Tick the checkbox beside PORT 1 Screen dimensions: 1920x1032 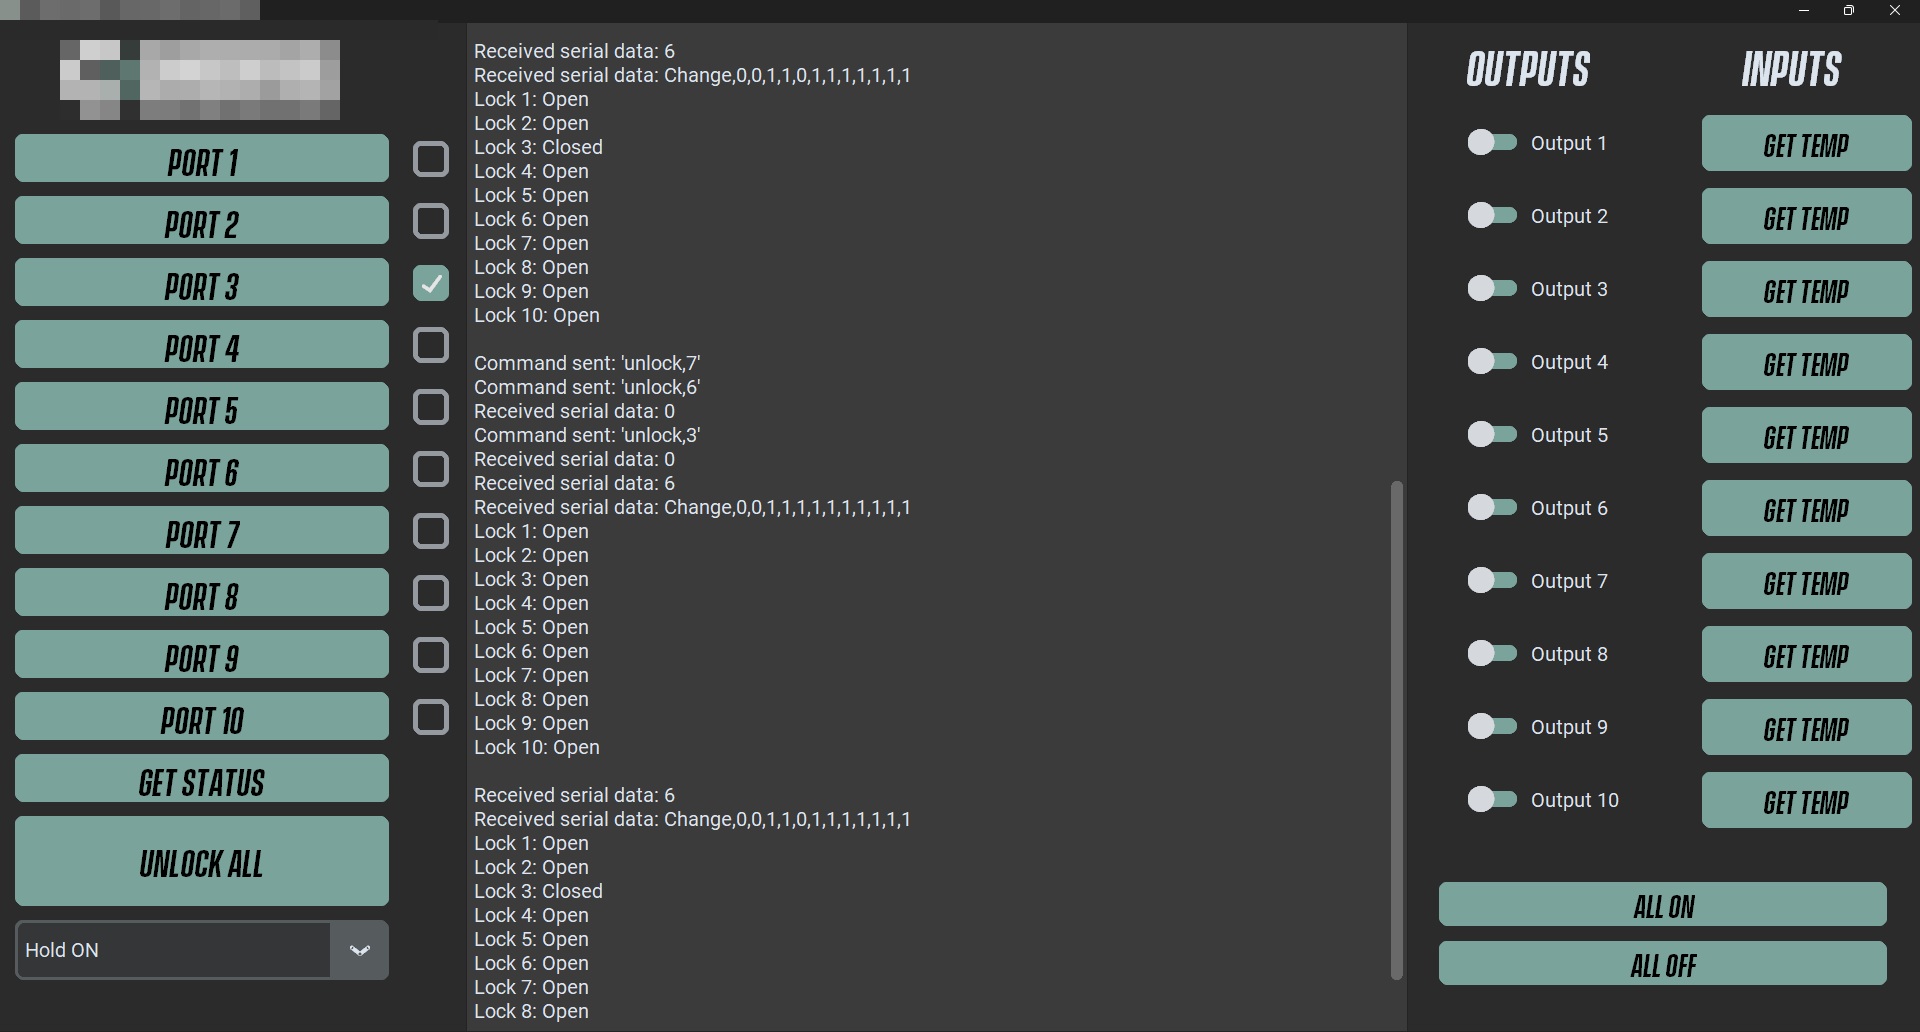[431, 159]
